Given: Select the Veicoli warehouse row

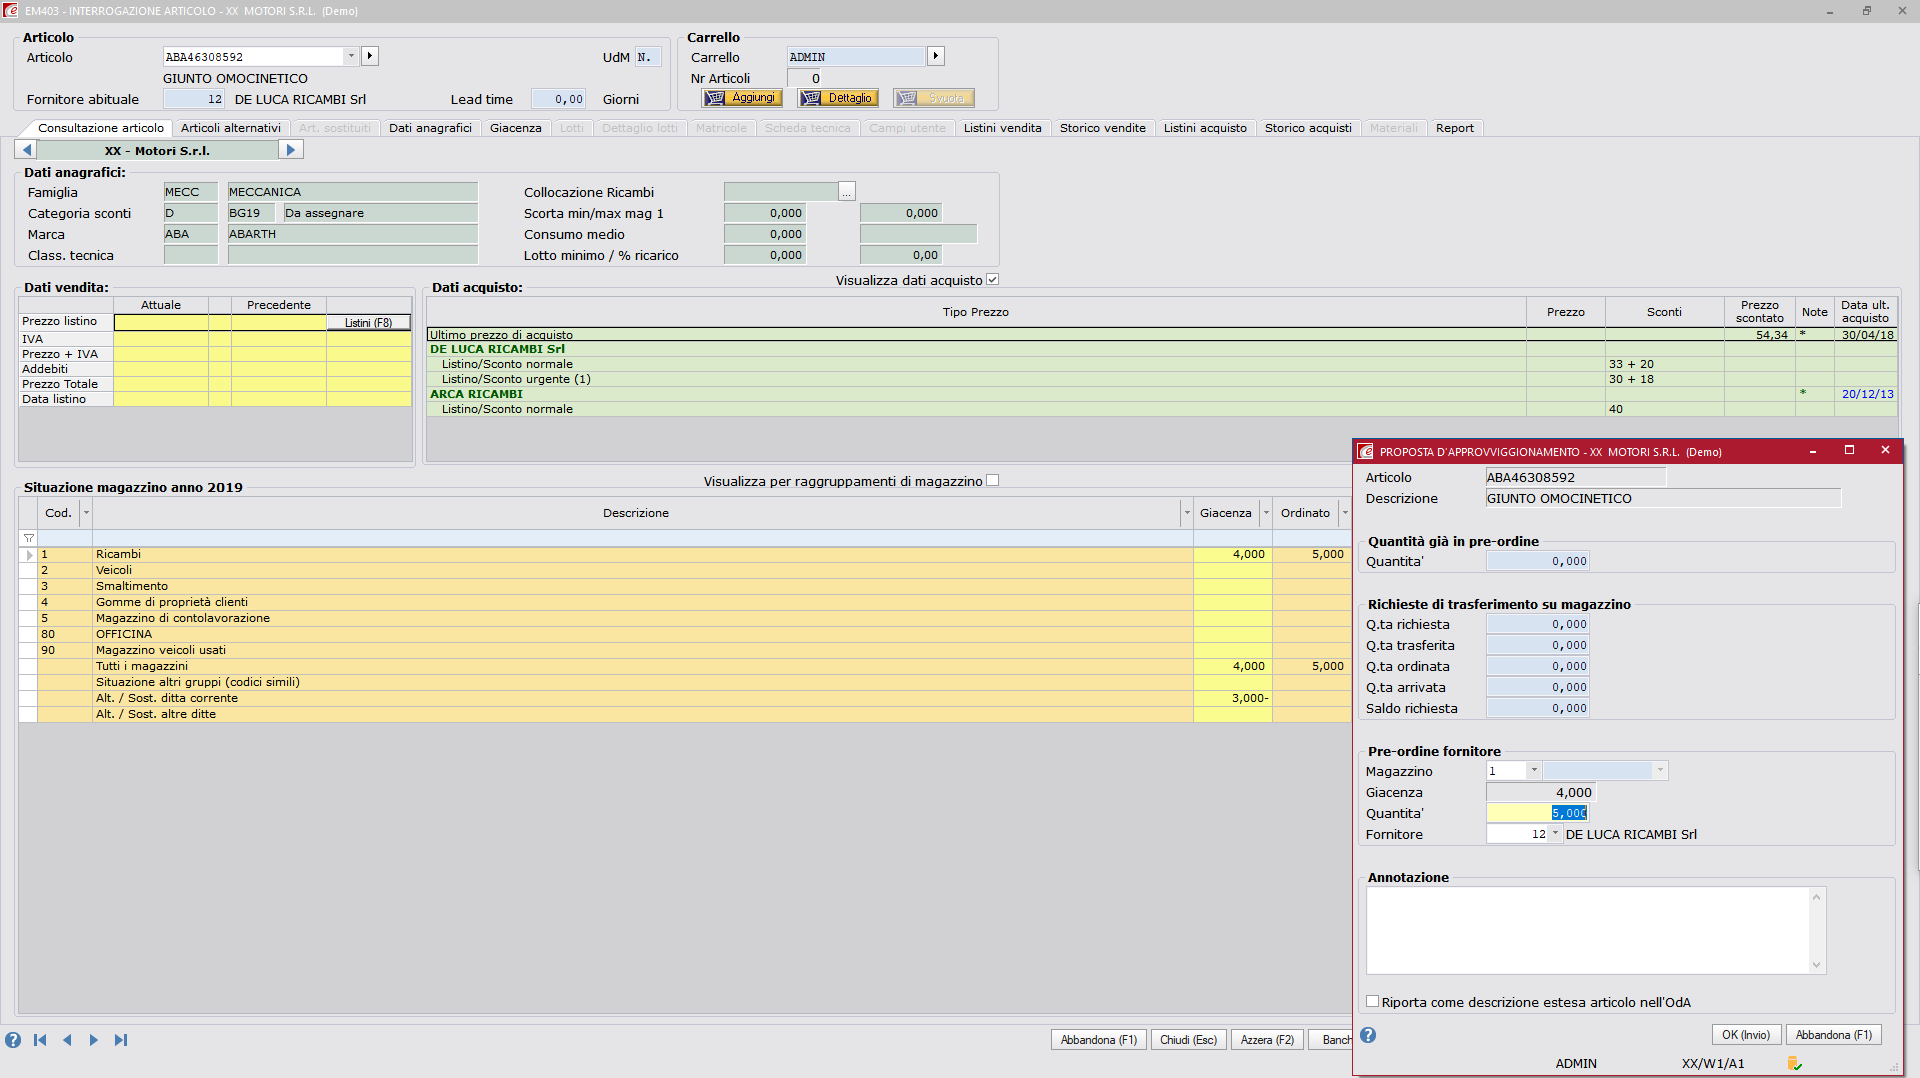Looking at the screenshot, I should click(685, 570).
